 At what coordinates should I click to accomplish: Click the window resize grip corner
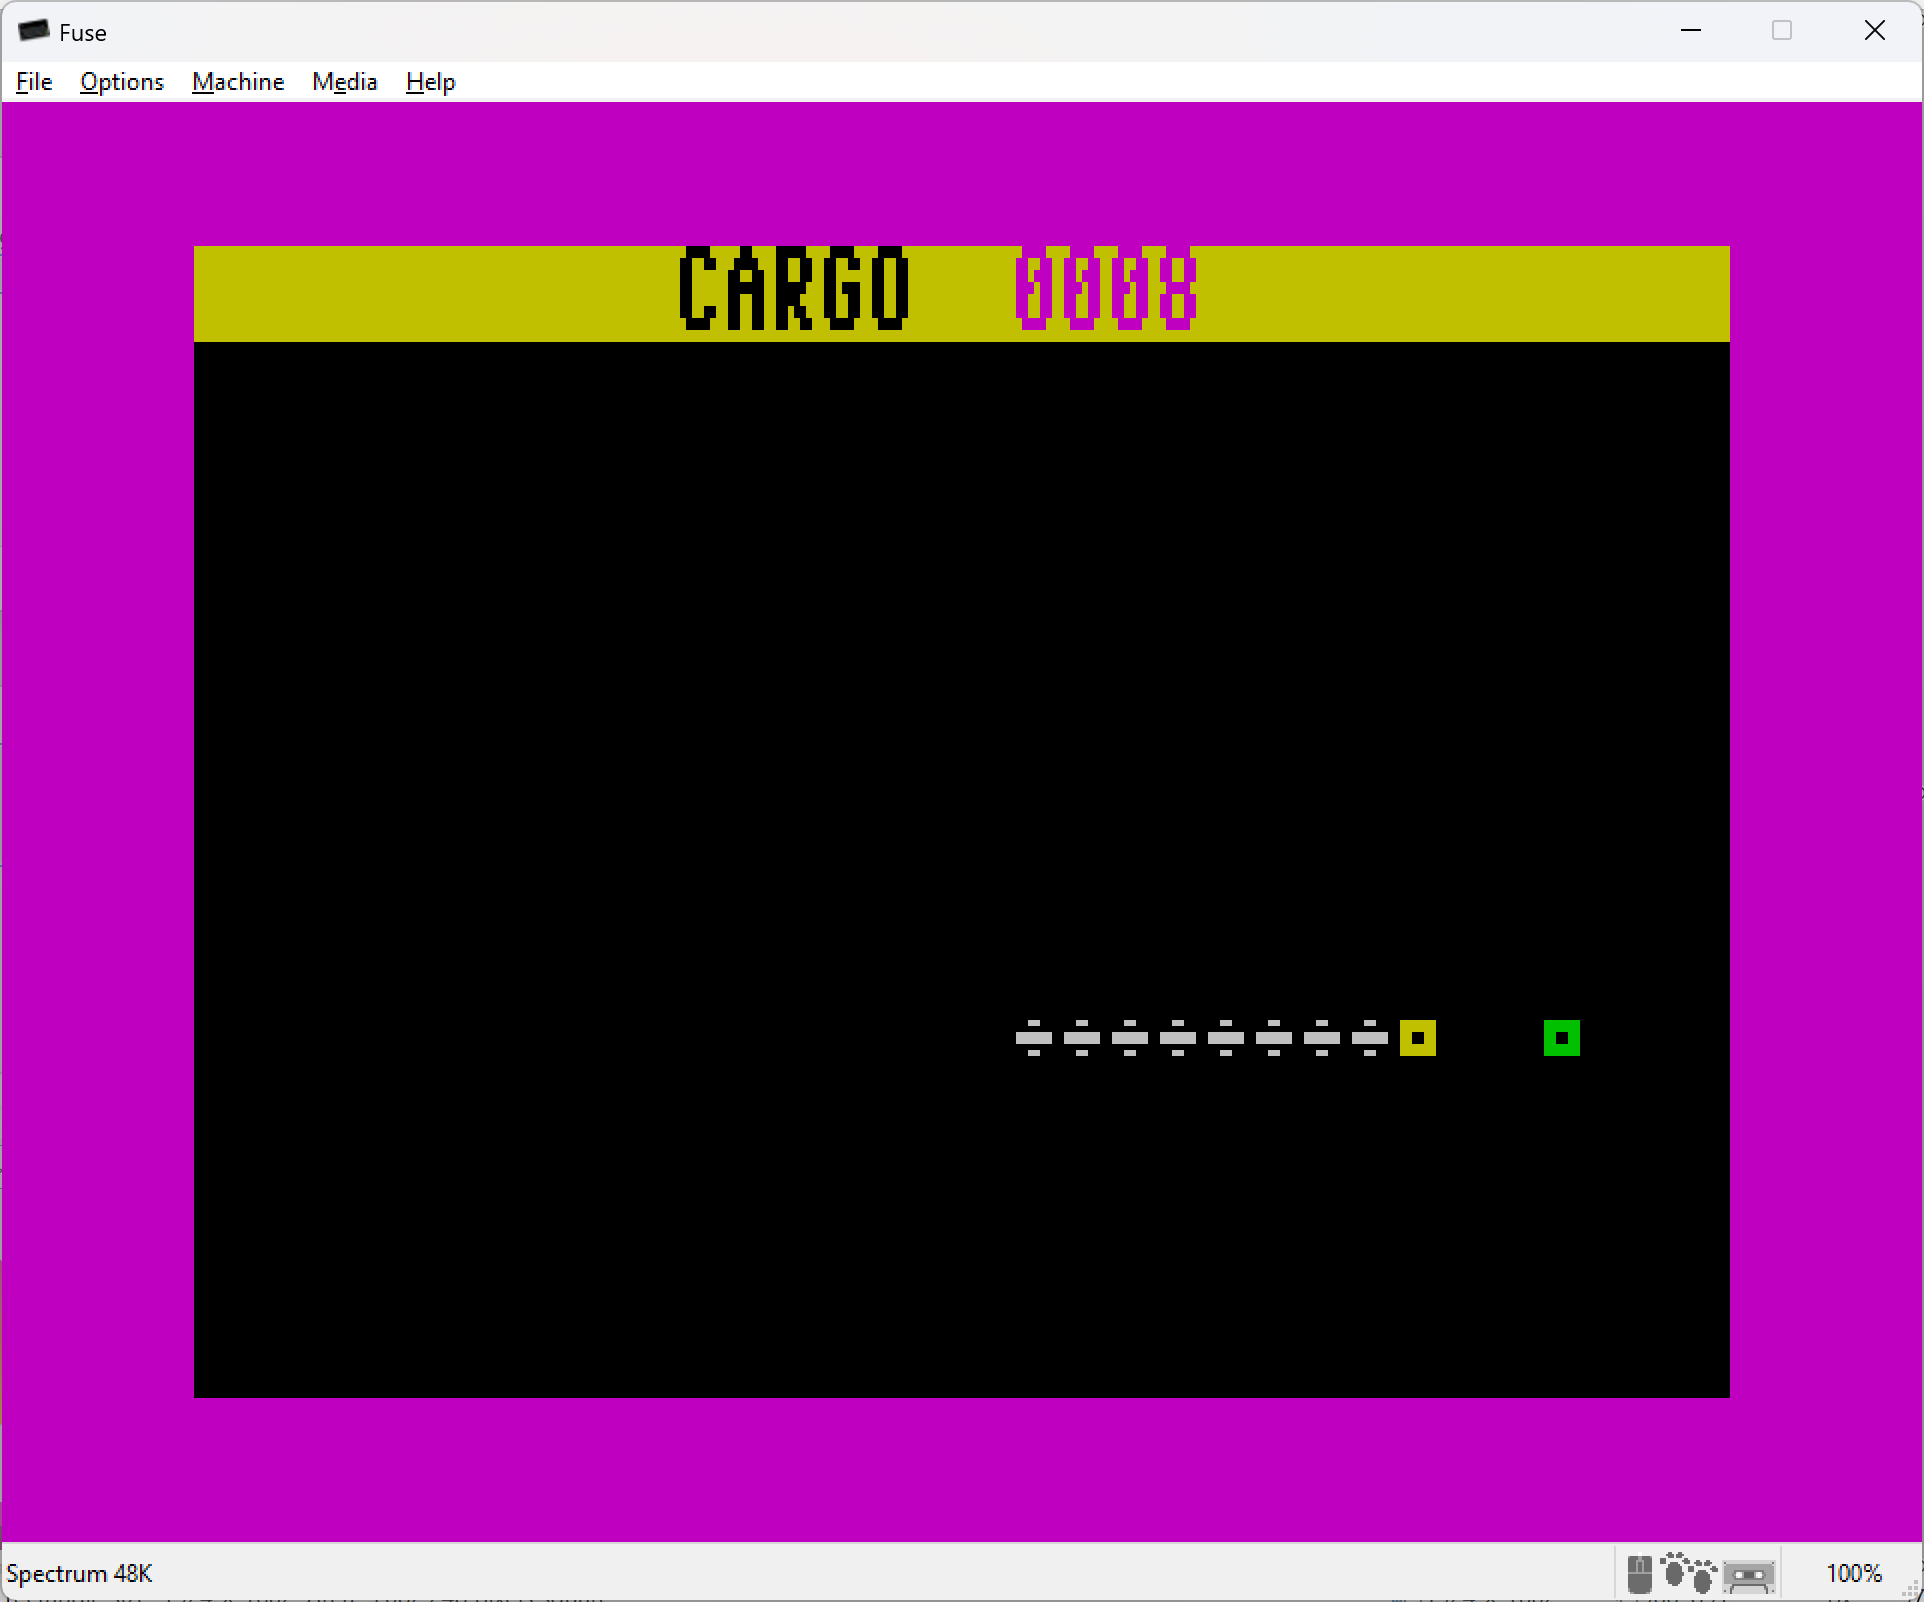pos(1912,1591)
